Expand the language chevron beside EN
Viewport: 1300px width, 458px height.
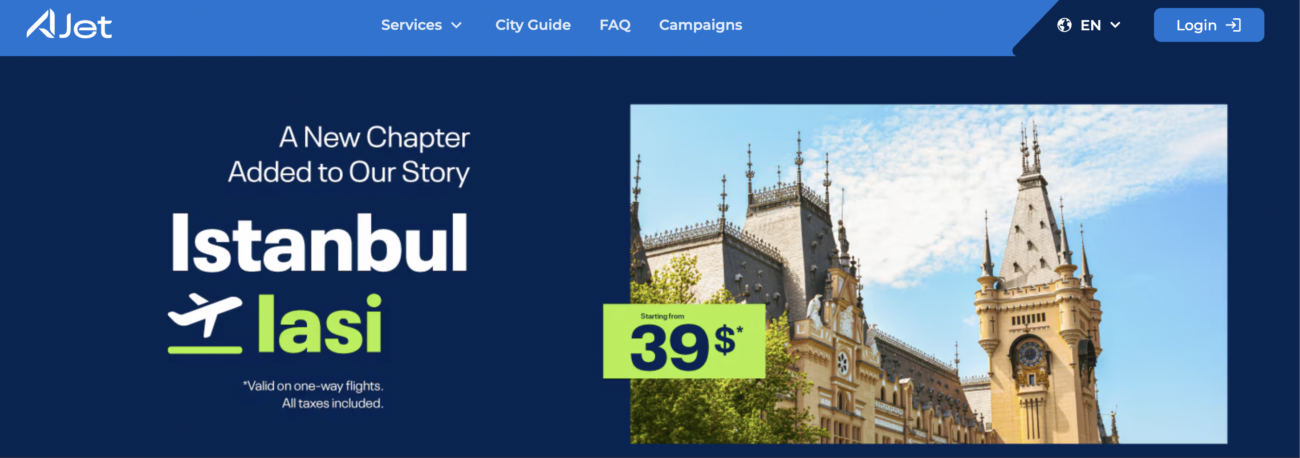1115,25
